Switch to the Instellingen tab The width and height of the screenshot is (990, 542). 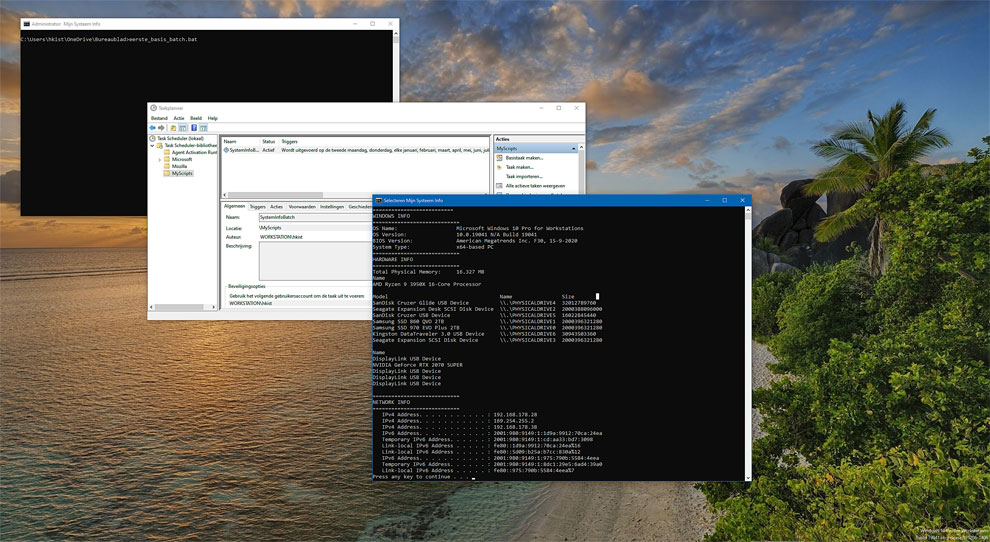(x=331, y=207)
